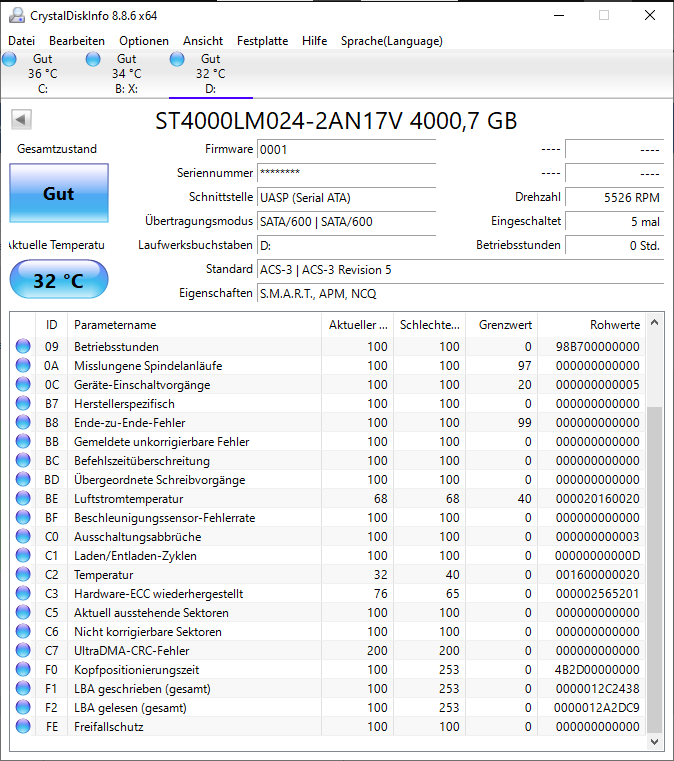Click the blue status orb of drive C:
Viewport: 674px width, 761px height.
[x=9, y=59]
